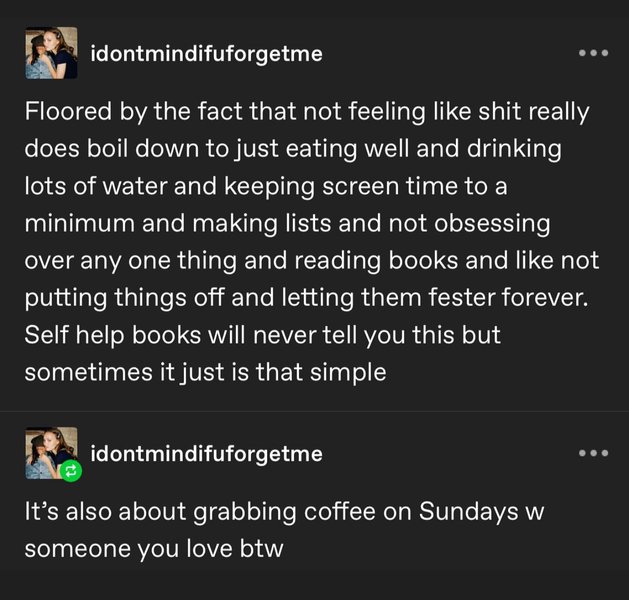Visit idontmindifuforgetme blog from the top post

point(207,54)
